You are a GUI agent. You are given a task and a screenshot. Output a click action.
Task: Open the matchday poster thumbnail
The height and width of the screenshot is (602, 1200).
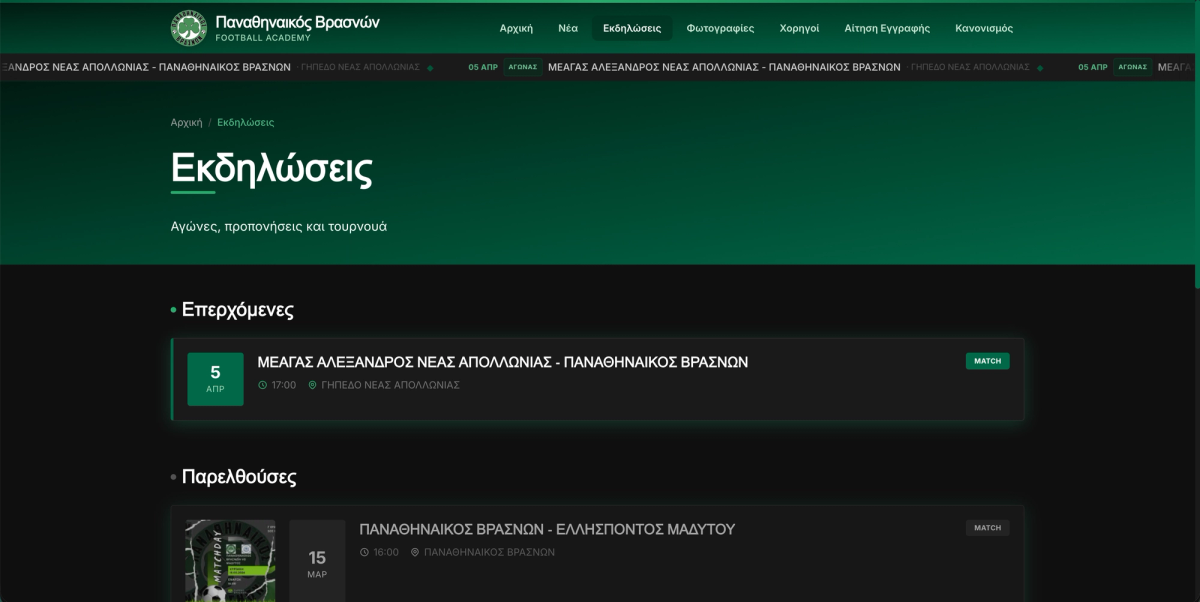[230, 561]
